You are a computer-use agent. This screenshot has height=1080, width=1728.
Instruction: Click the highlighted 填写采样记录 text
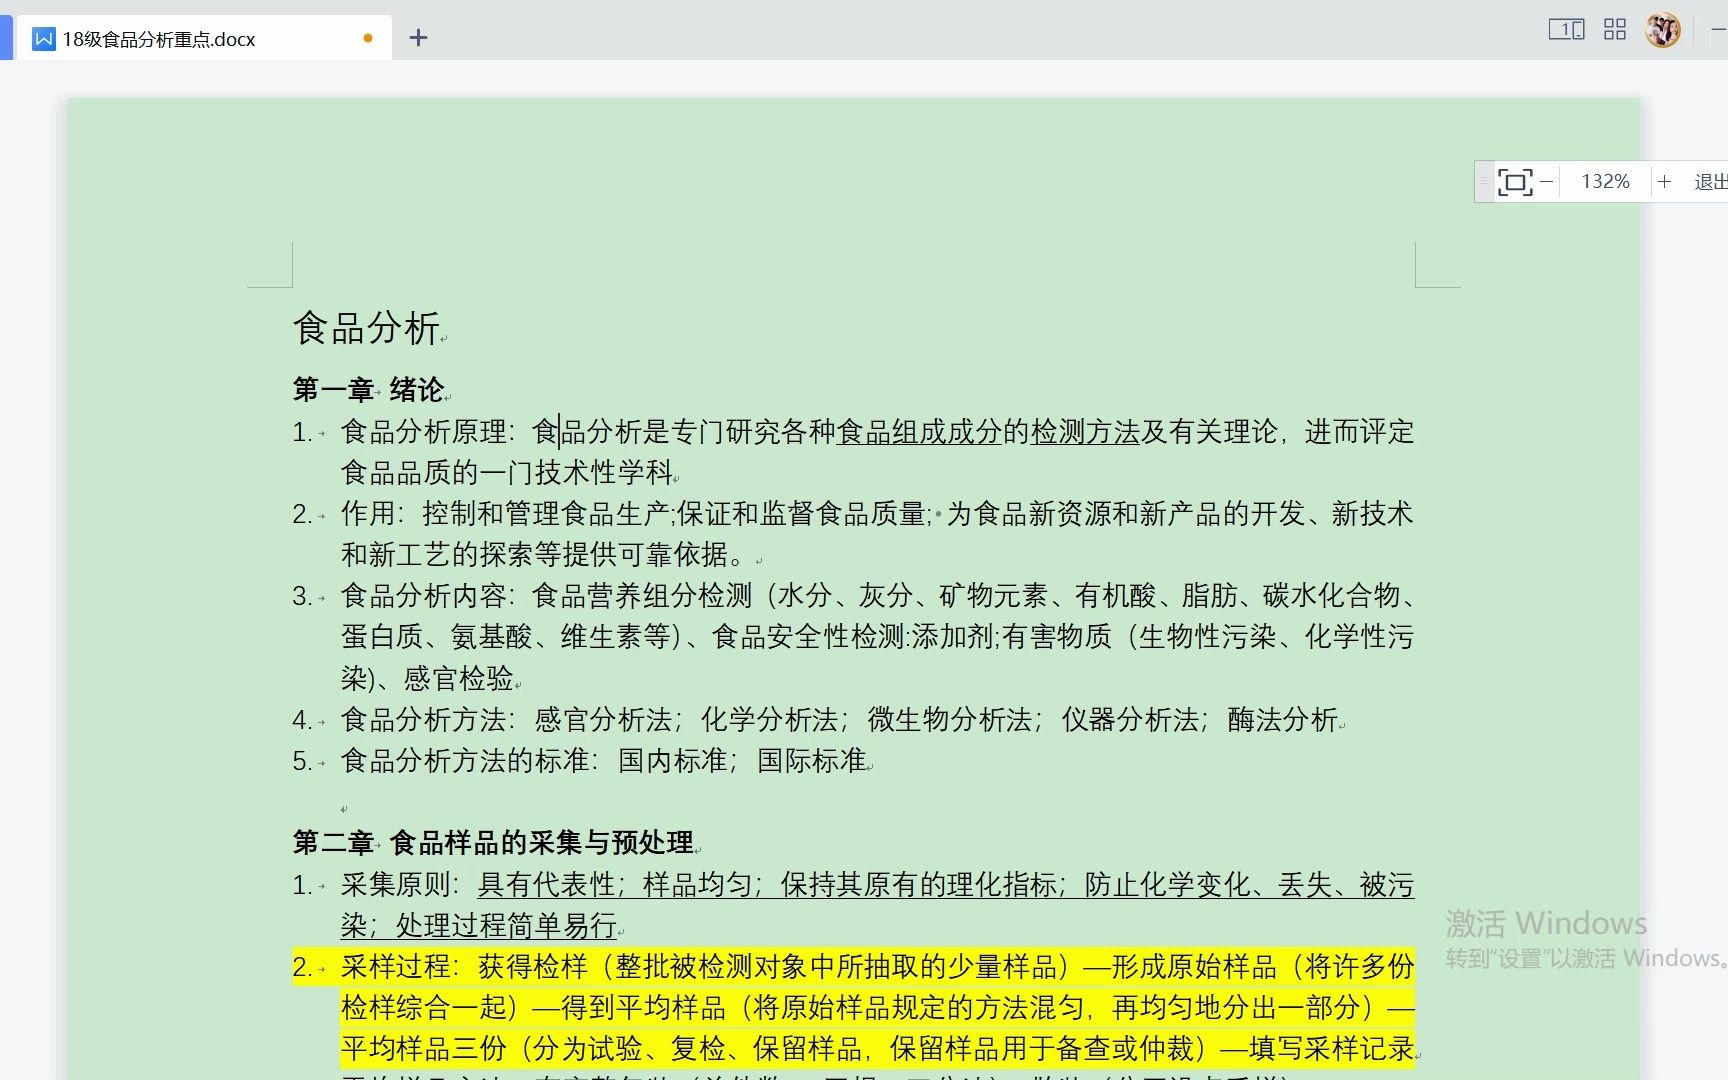click(x=1331, y=1049)
